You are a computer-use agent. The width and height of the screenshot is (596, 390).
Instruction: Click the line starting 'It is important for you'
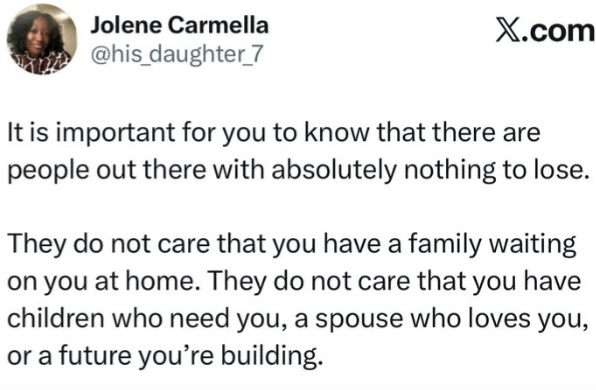pos(274,134)
